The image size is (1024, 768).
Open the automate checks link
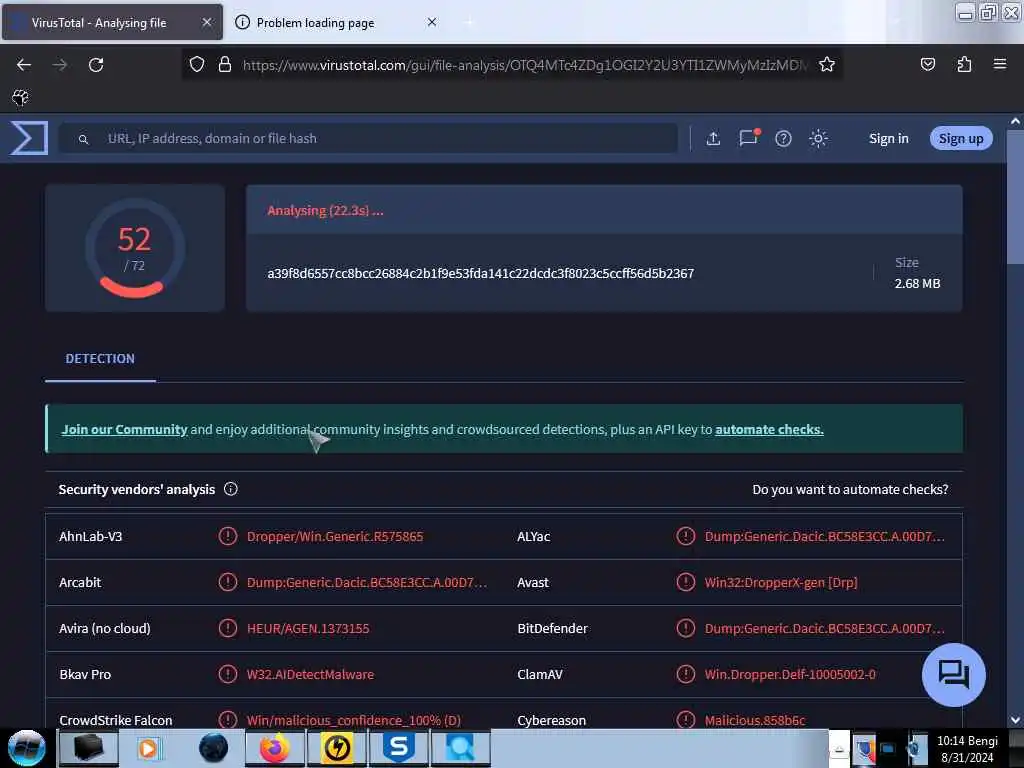click(x=769, y=429)
